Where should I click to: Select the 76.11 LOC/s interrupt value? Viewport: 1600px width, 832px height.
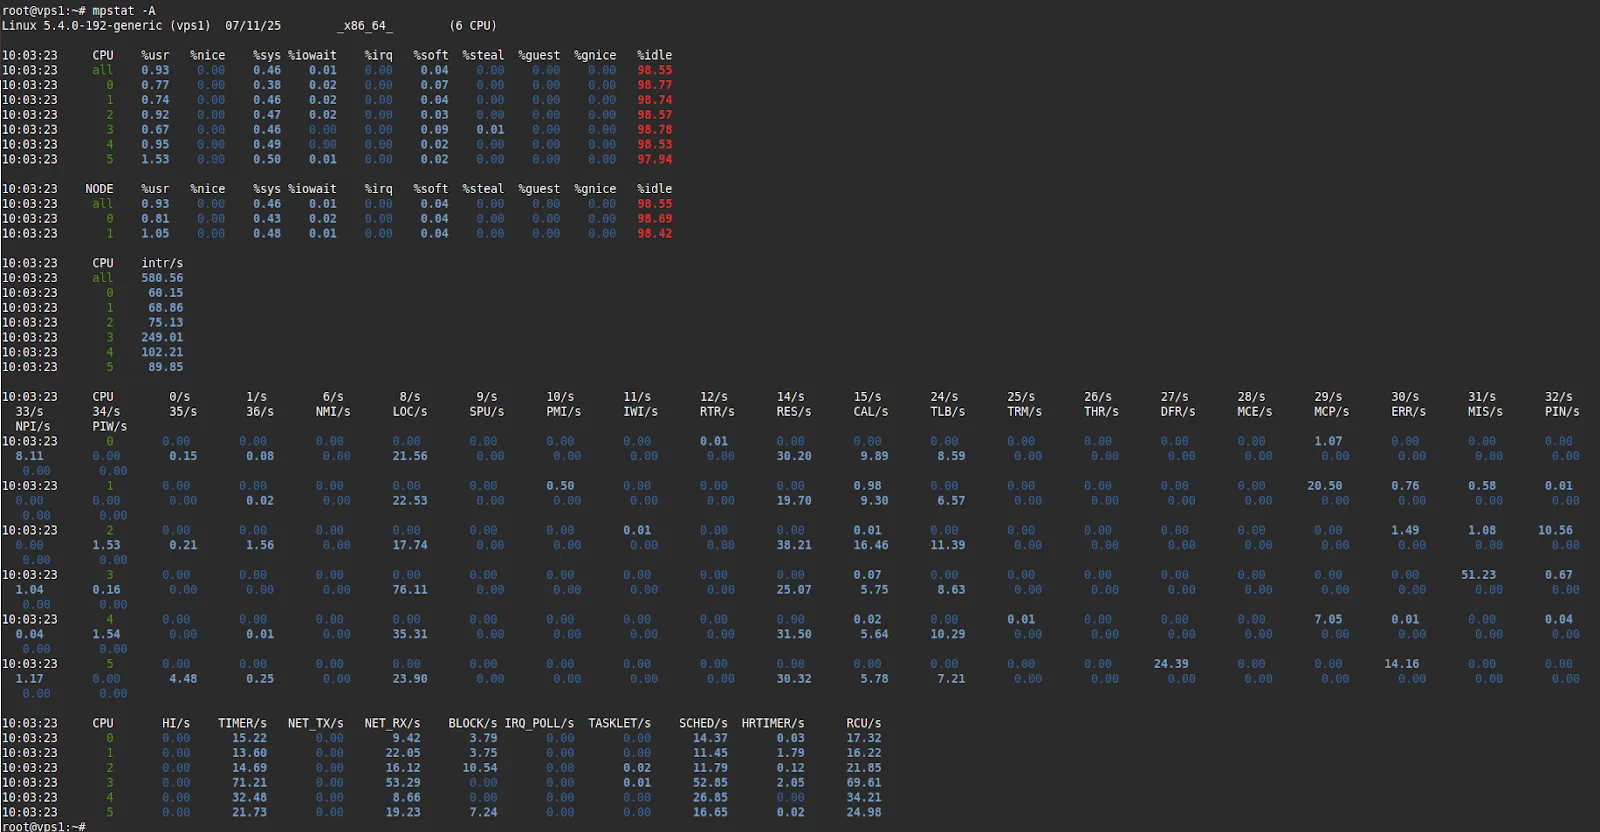pos(409,590)
